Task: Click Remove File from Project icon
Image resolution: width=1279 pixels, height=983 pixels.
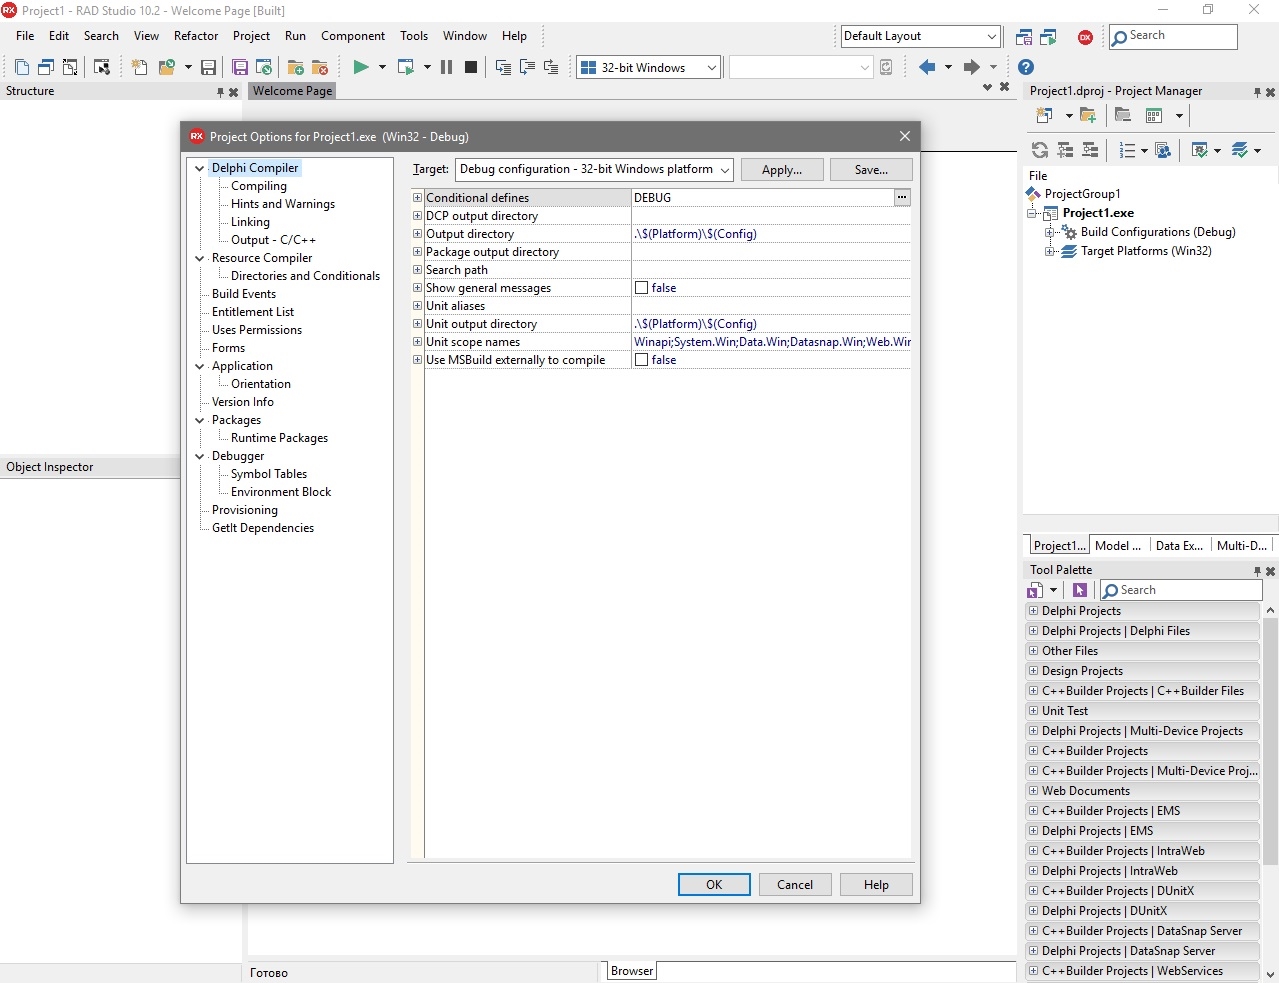Action: click(320, 67)
